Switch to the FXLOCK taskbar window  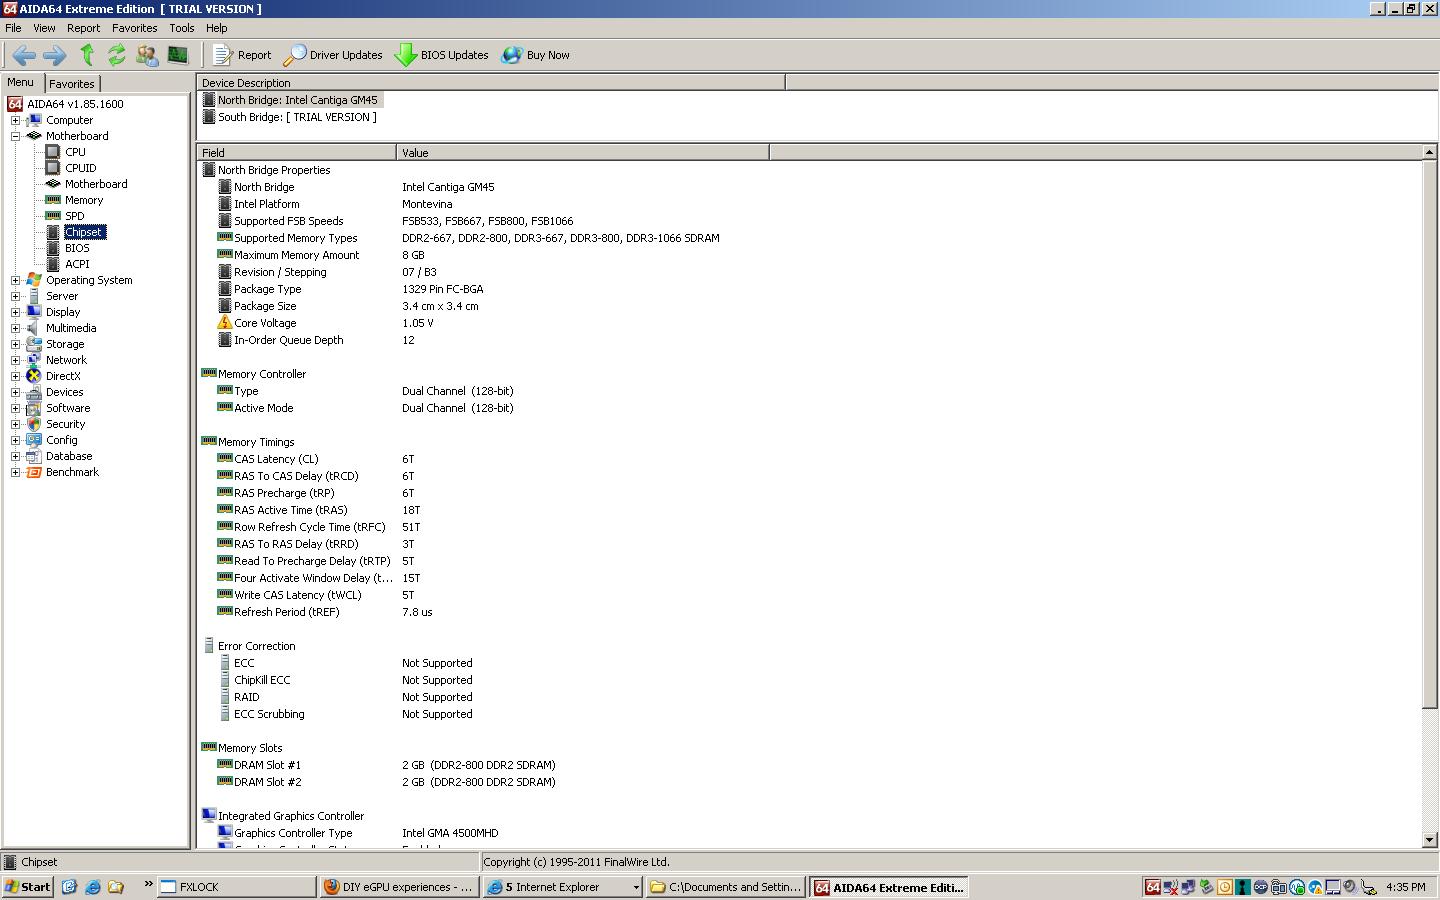(x=236, y=887)
